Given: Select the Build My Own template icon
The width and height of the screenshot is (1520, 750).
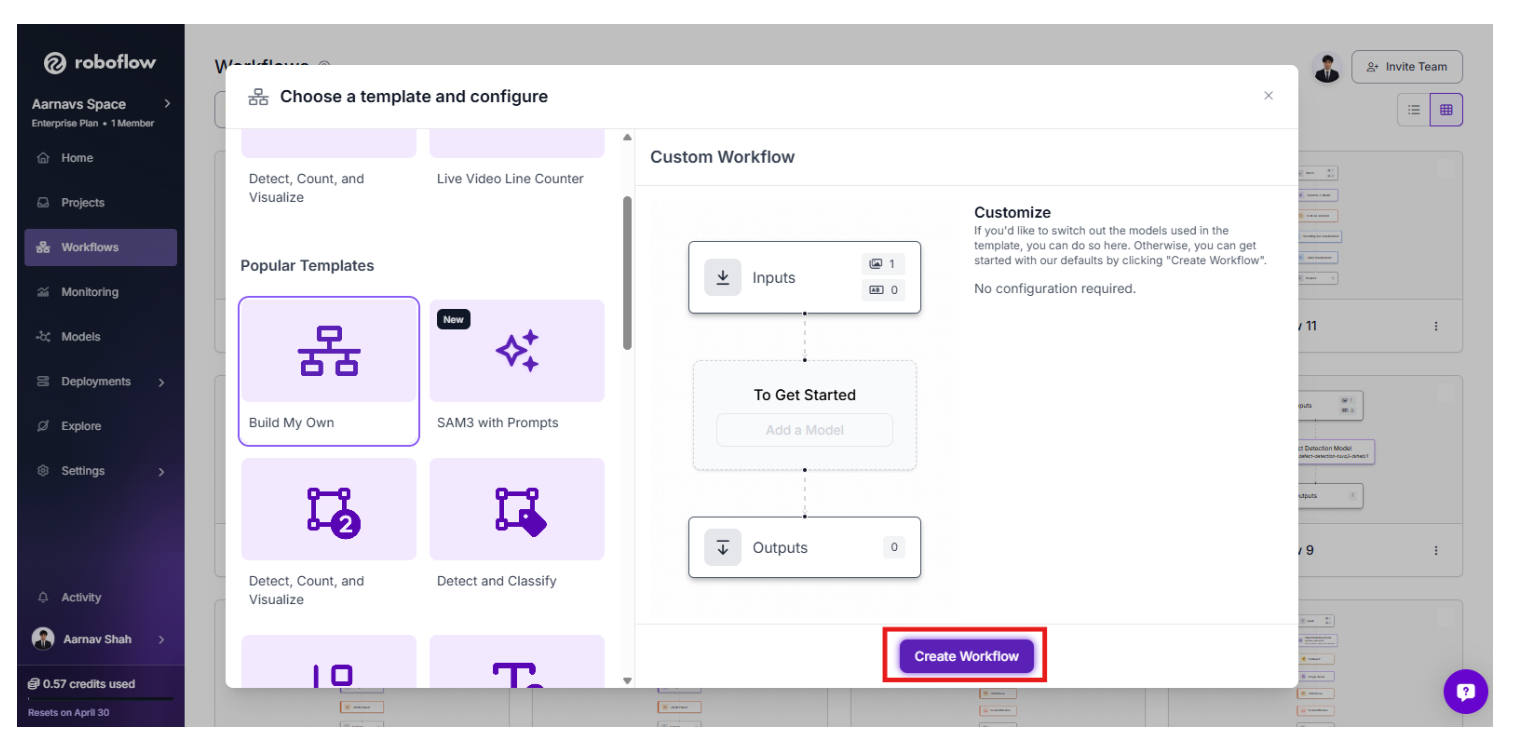Looking at the screenshot, I should (329, 351).
